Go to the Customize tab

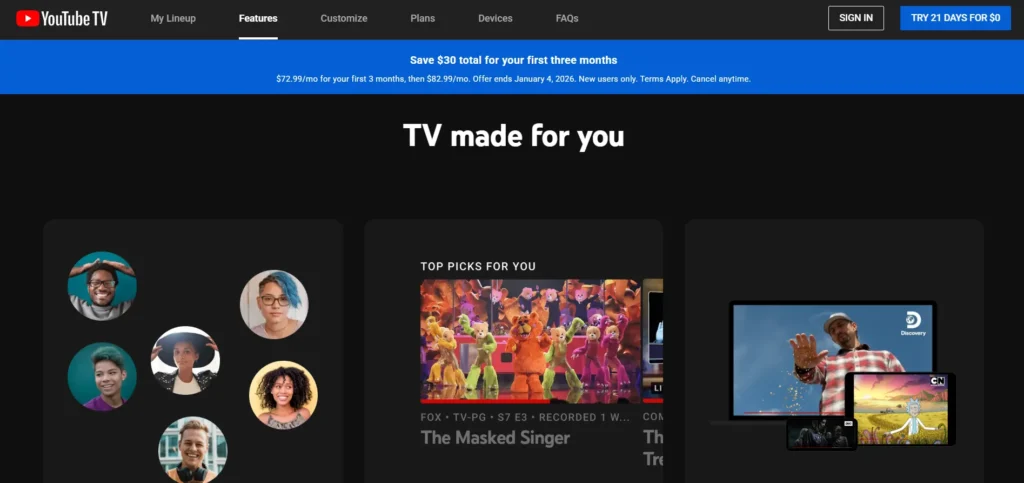click(x=344, y=18)
